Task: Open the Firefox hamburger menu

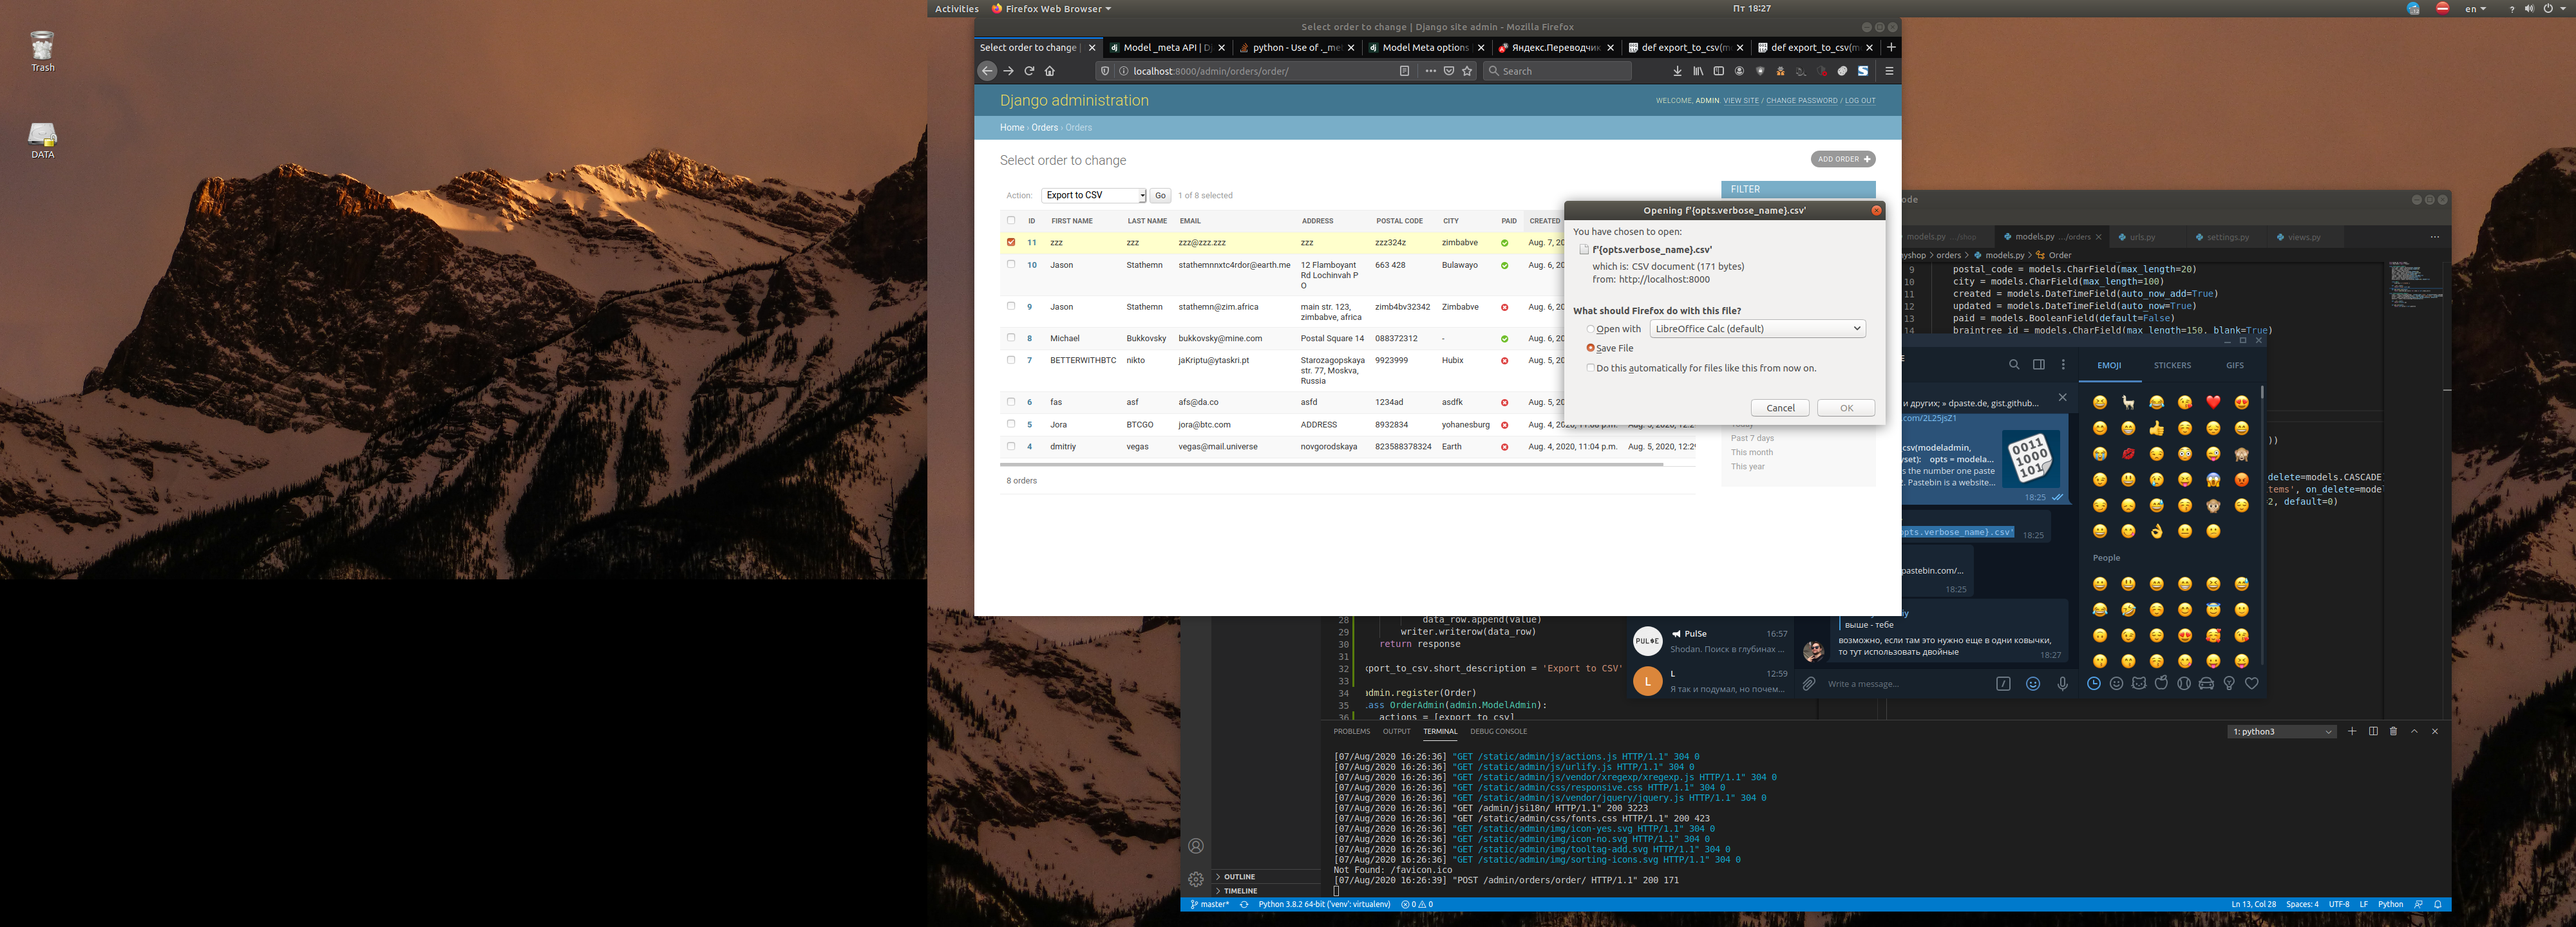Action: click(x=1889, y=71)
